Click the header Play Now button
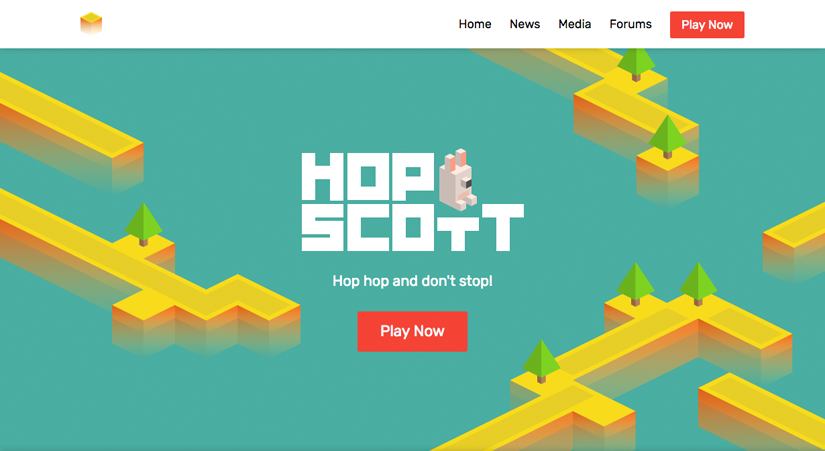This screenshot has height=451, width=825. tap(707, 25)
